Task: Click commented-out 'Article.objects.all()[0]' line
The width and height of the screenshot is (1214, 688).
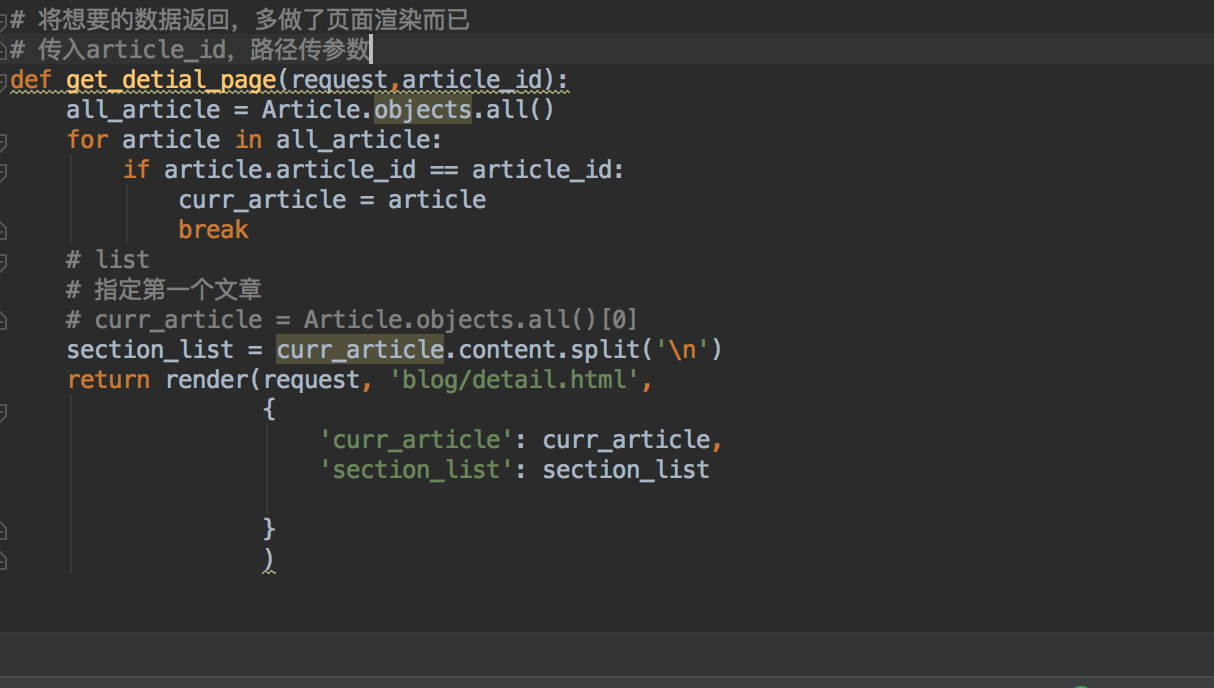Action: (x=352, y=319)
